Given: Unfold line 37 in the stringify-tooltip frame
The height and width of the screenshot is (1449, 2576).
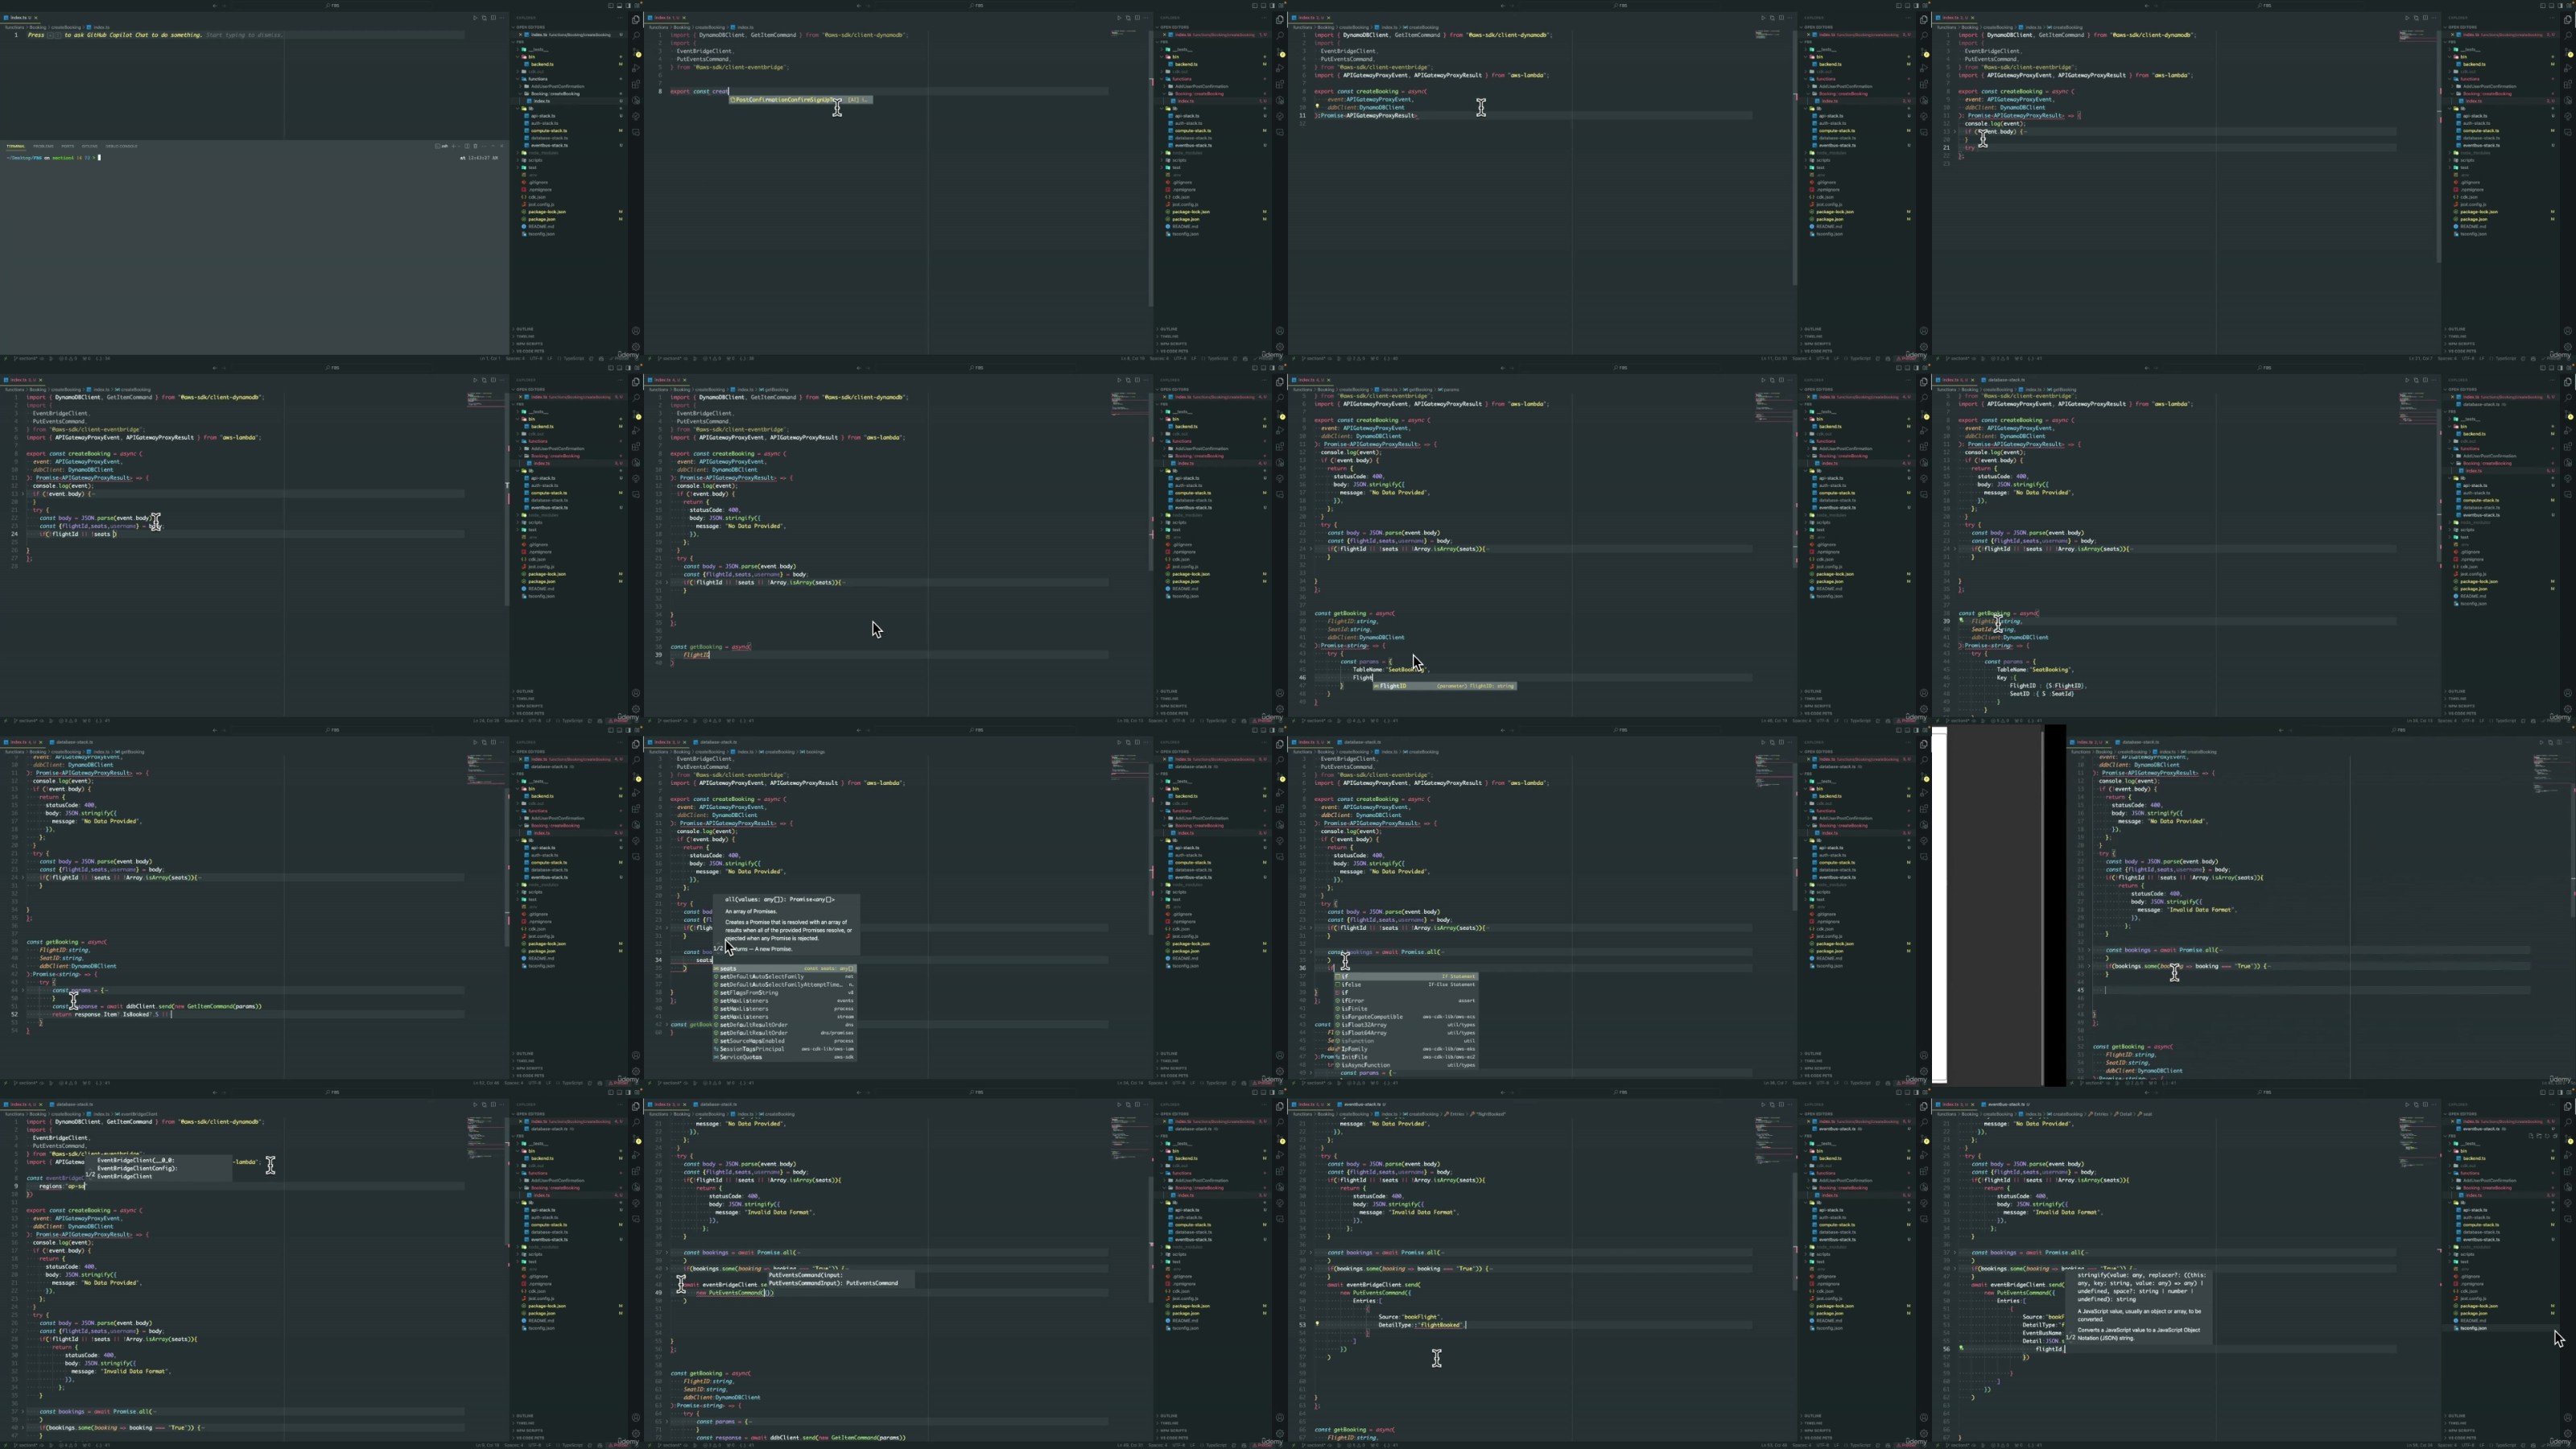Looking at the screenshot, I should tap(1955, 1254).
